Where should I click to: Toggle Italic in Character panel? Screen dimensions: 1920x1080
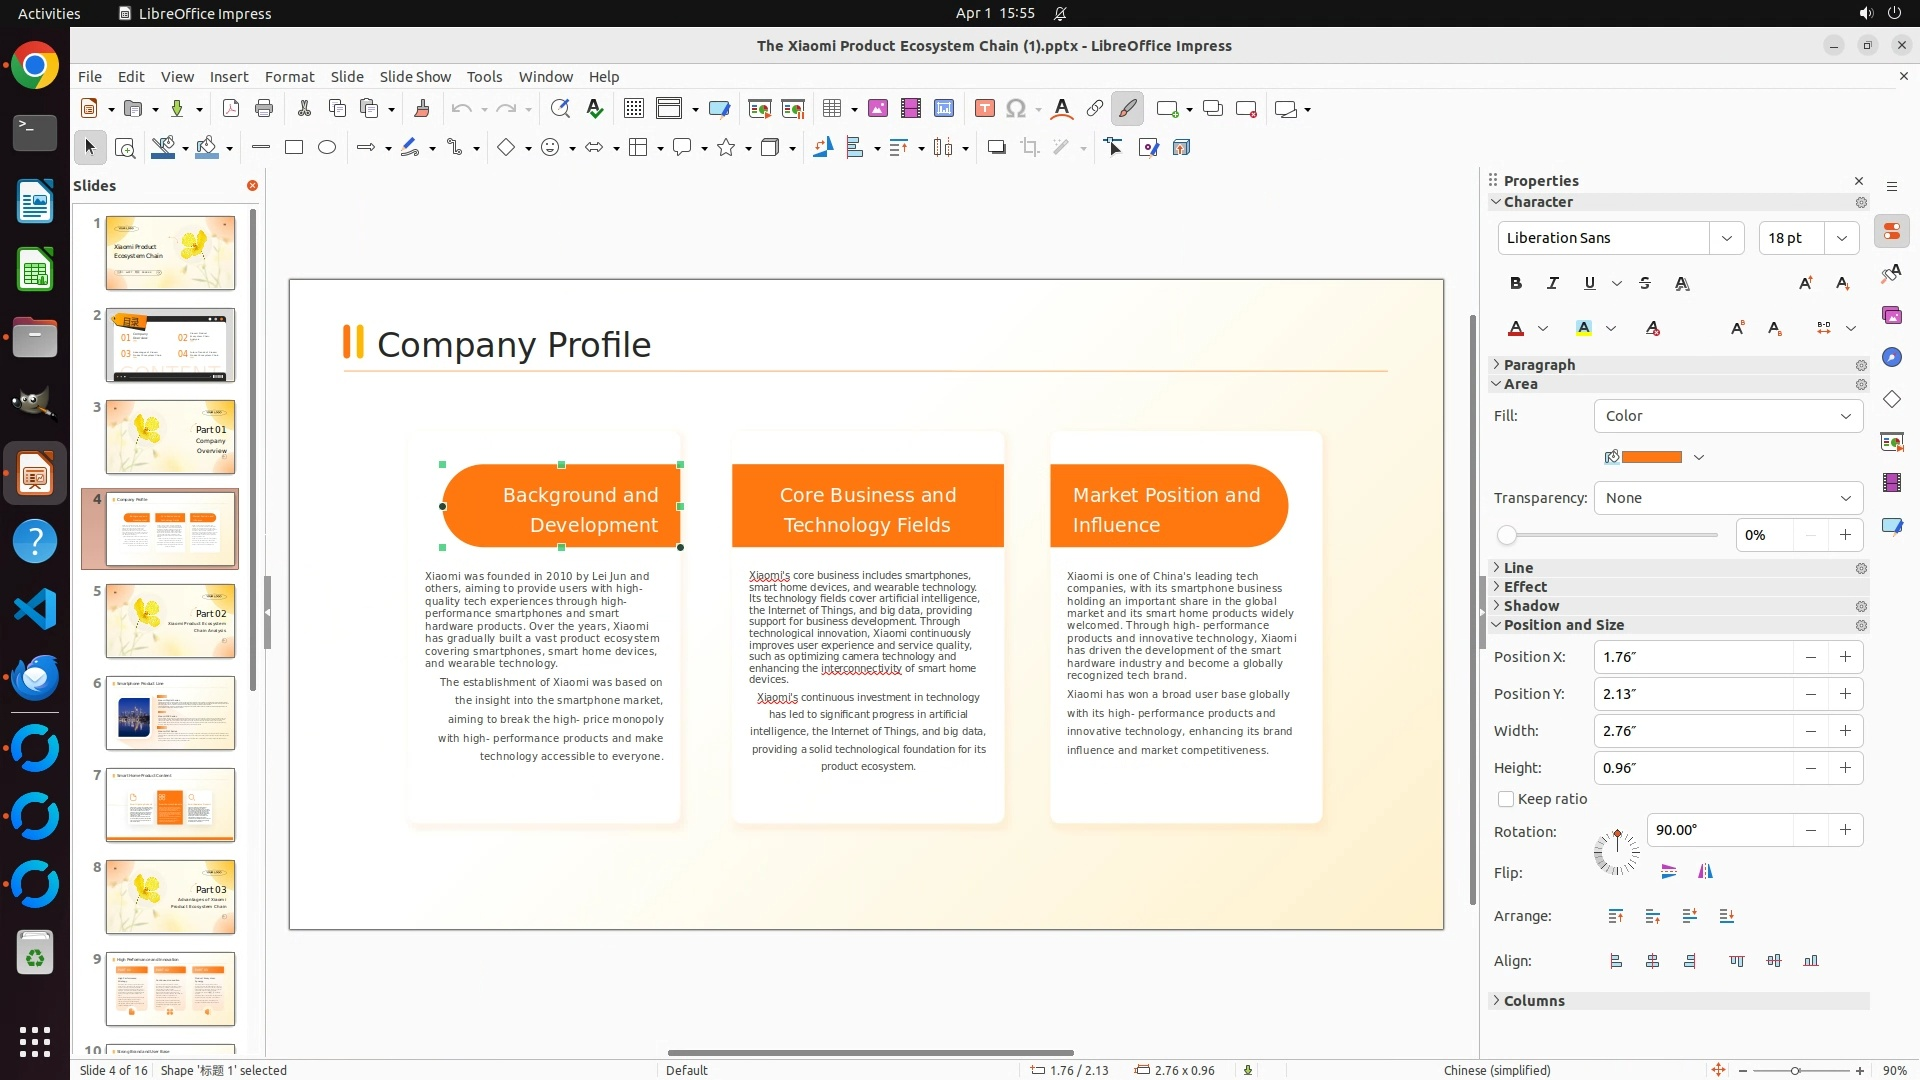tap(1553, 284)
